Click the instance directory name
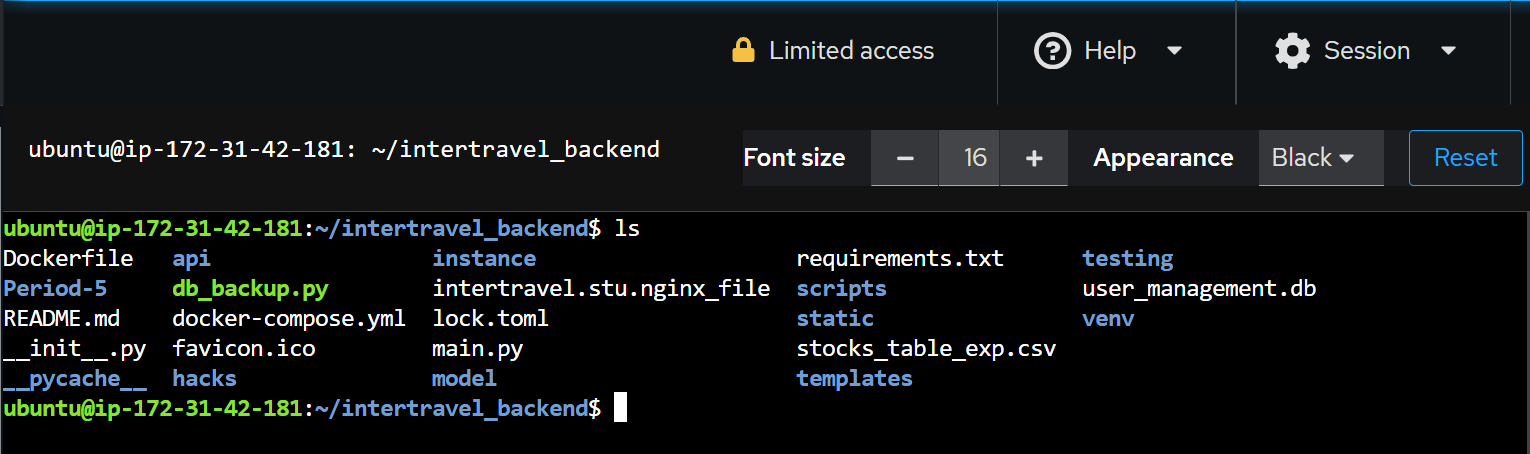This screenshot has height=454, width=1530. click(484, 259)
